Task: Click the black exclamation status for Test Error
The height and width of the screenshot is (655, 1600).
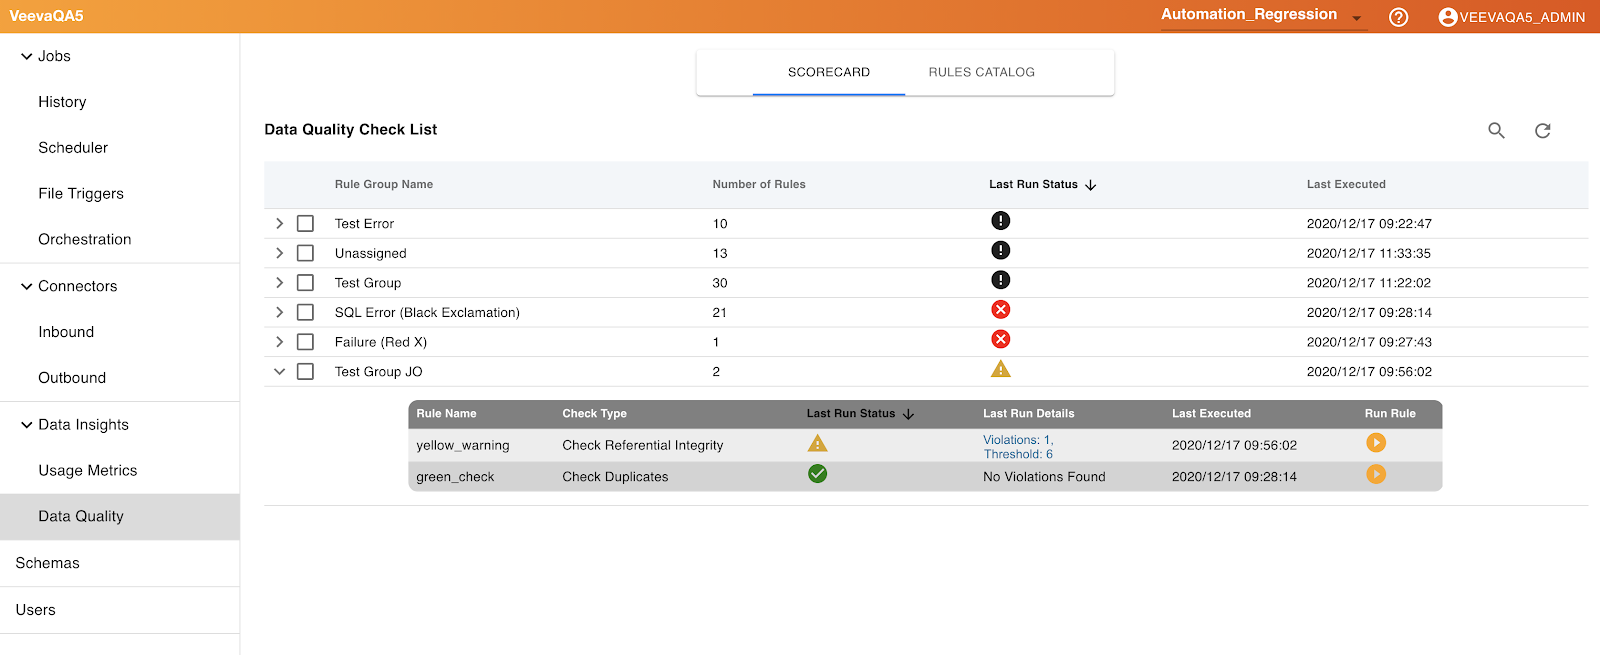Action: coord(1000,221)
